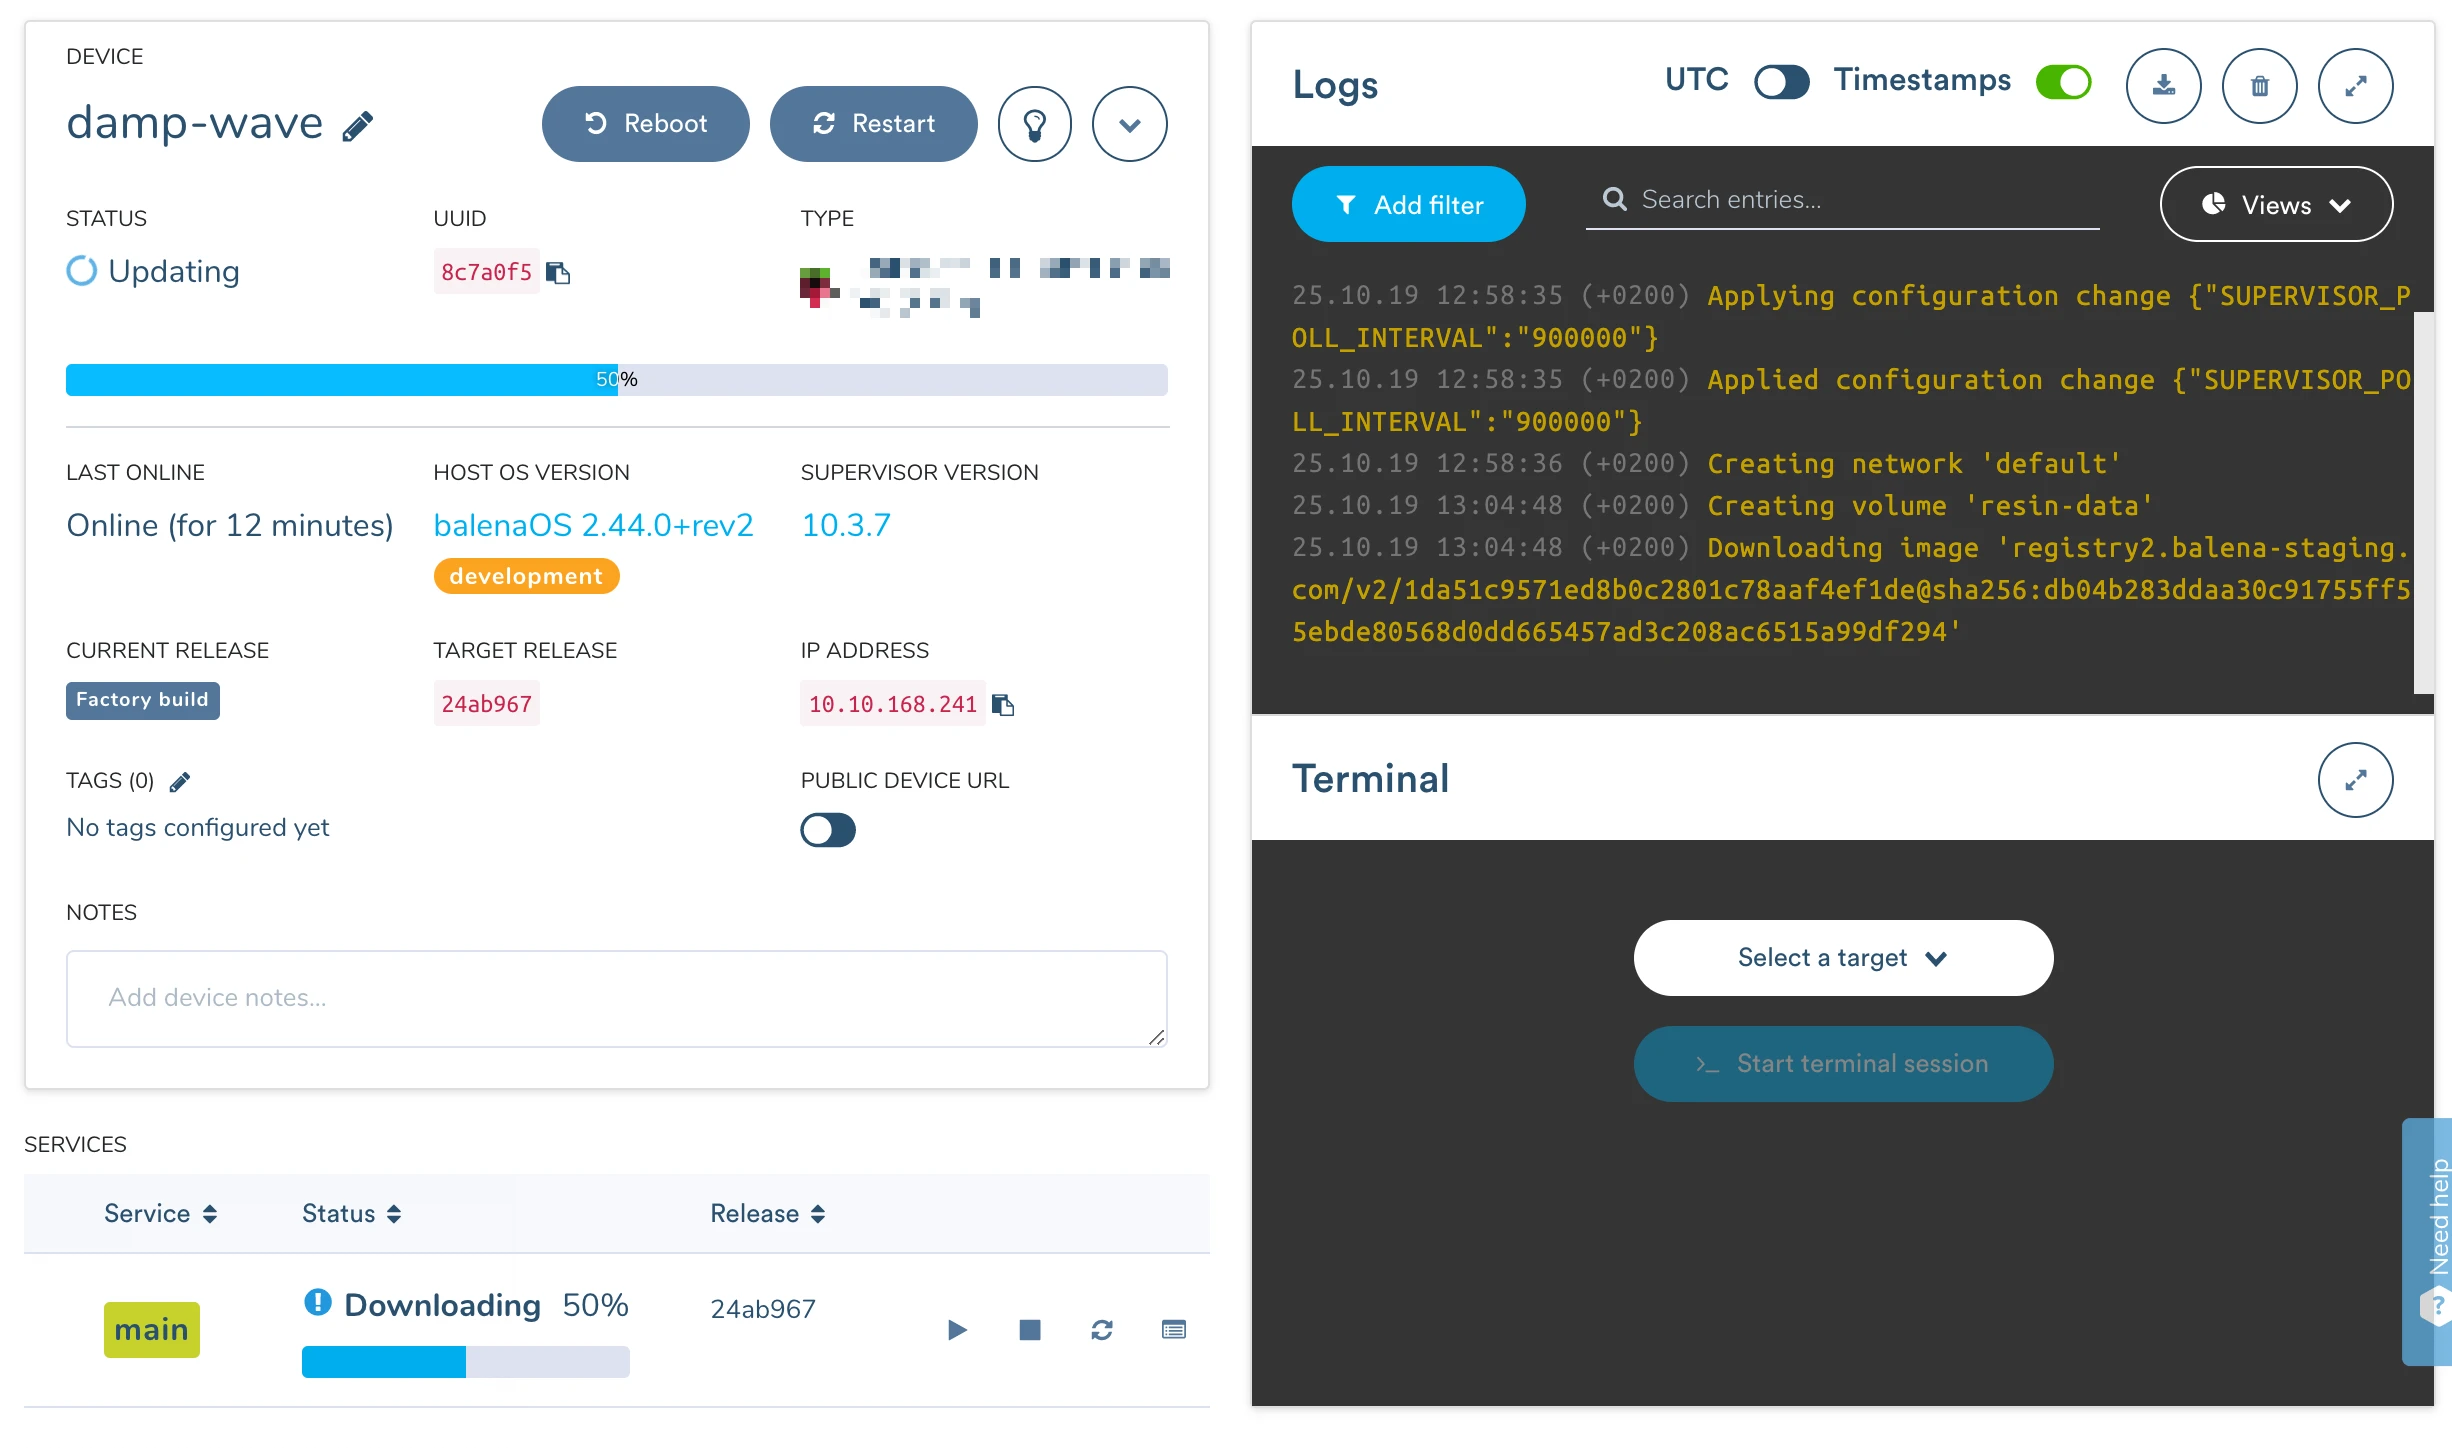The image size is (2452, 1448).
Task: Stop the main service
Action: coord(1029,1330)
